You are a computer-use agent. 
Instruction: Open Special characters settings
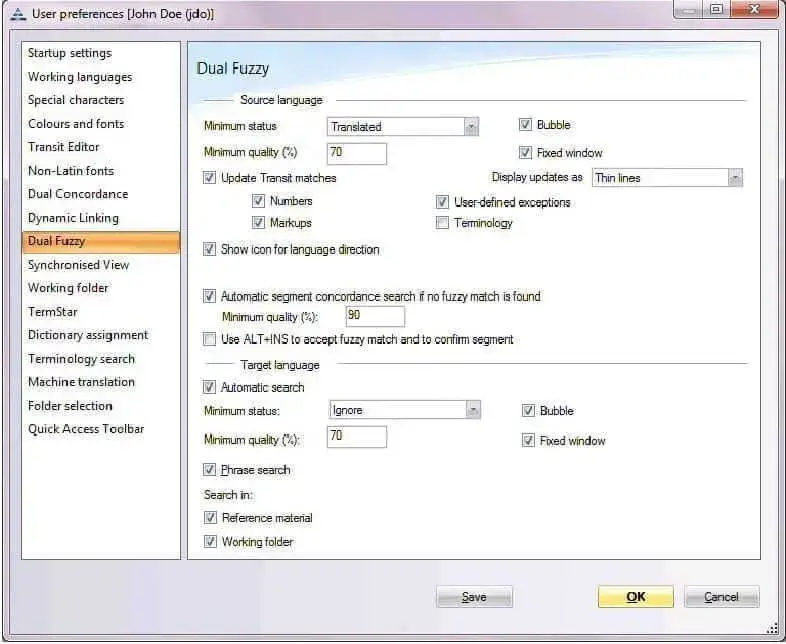(76, 100)
